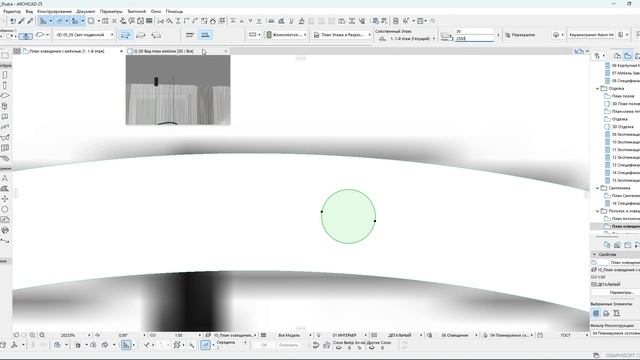Open the Помощь menu

[174, 11]
